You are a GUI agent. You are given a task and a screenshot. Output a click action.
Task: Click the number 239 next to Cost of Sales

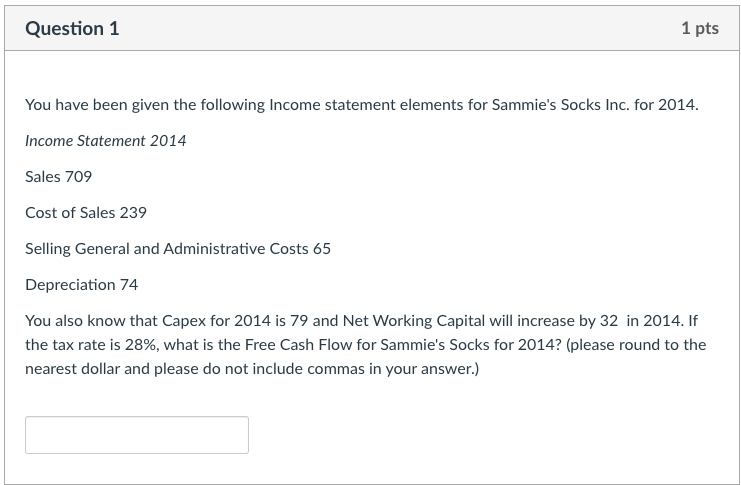133,213
